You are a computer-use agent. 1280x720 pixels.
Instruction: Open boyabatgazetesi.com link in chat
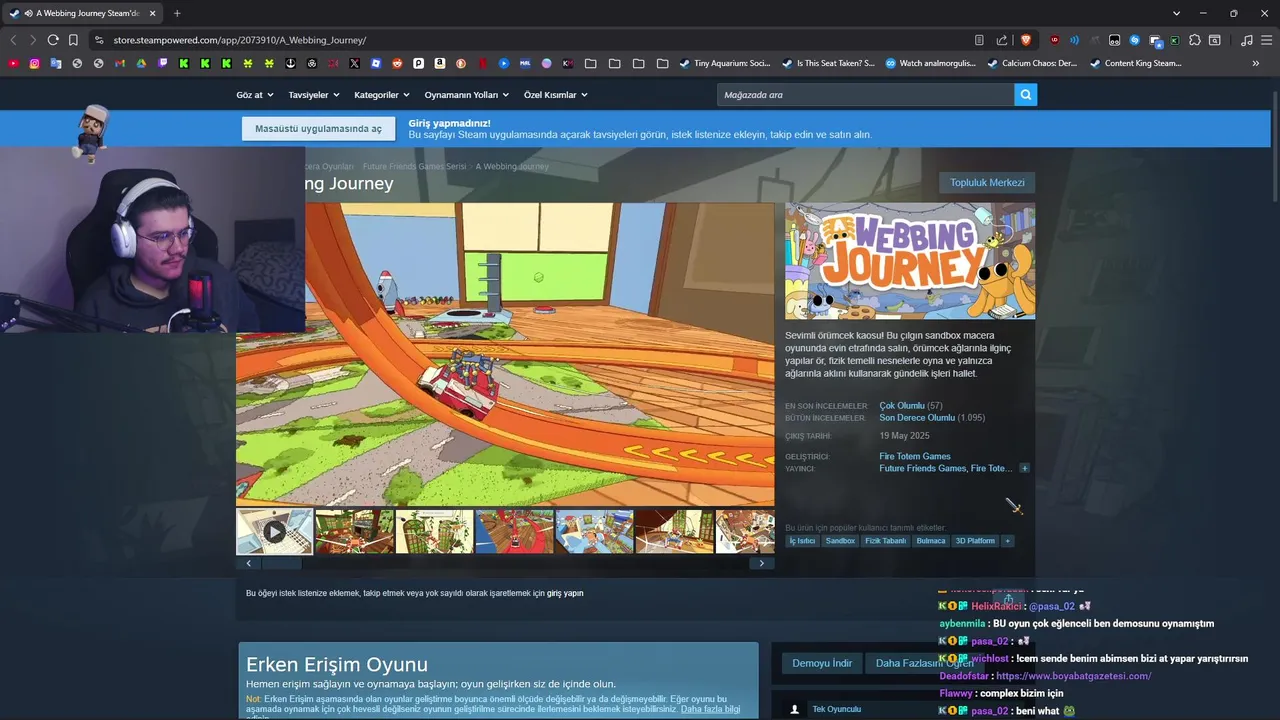click(x=1073, y=676)
